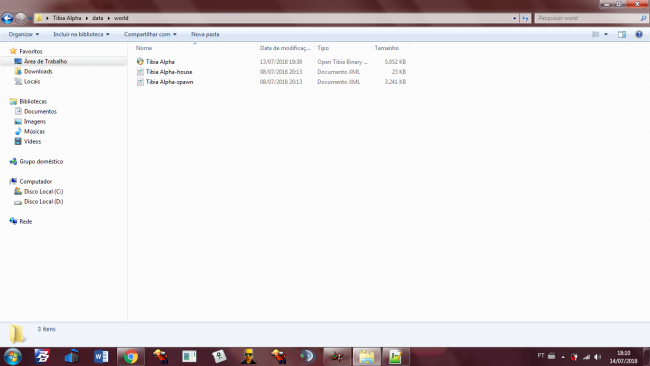Select the Tibia Alpha Open Tibia Binary file
650x366 pixels.
160,62
